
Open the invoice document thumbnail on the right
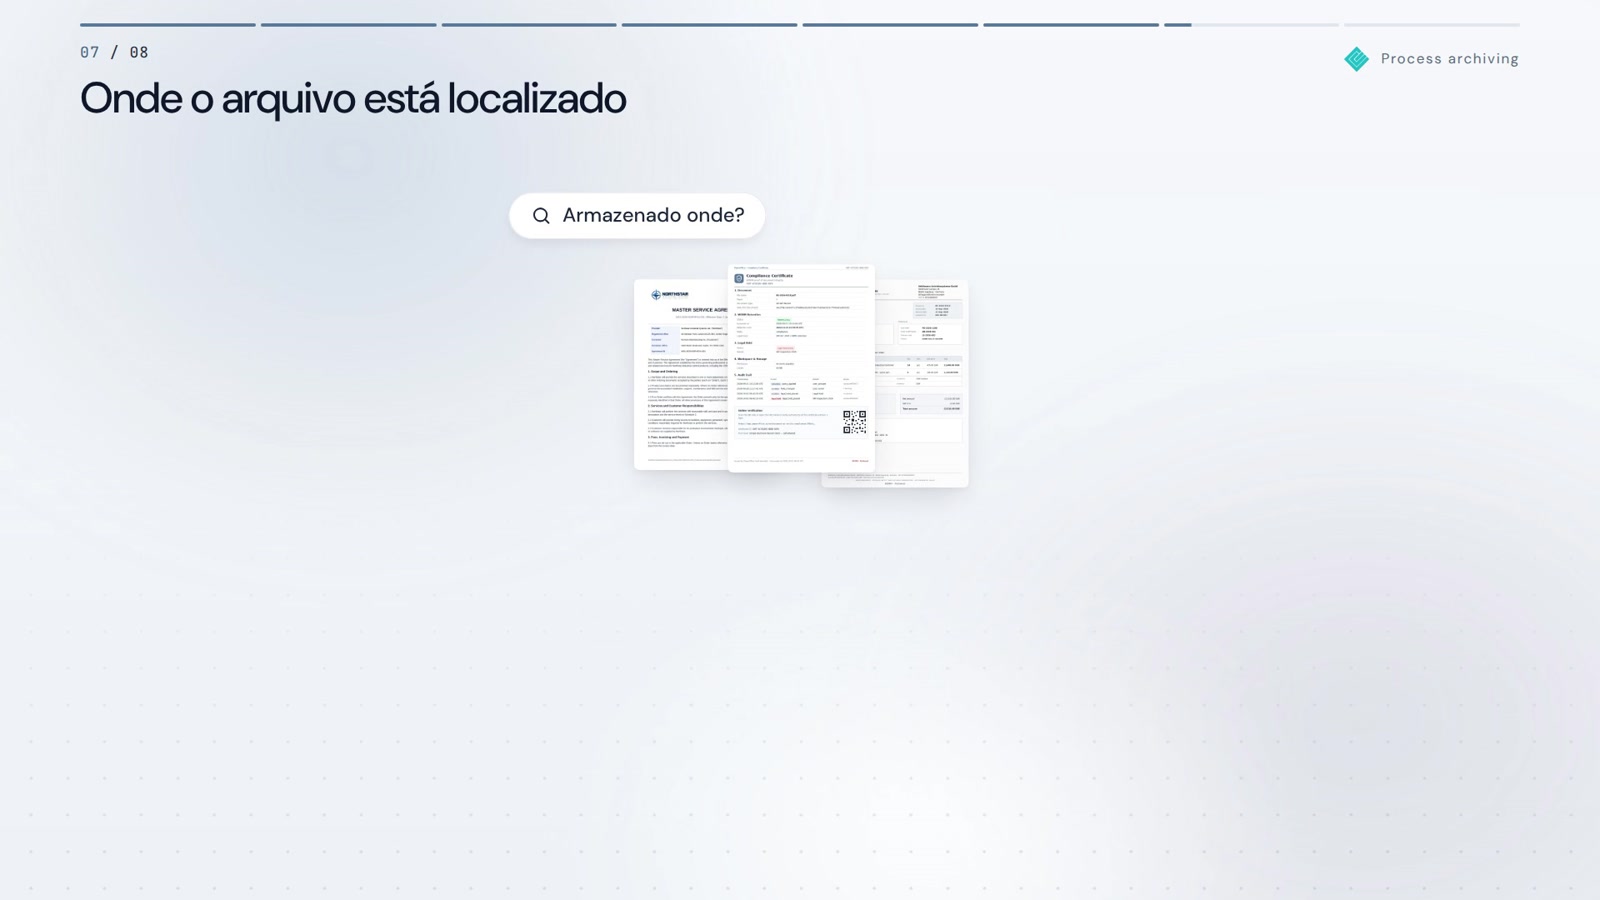pos(922,384)
